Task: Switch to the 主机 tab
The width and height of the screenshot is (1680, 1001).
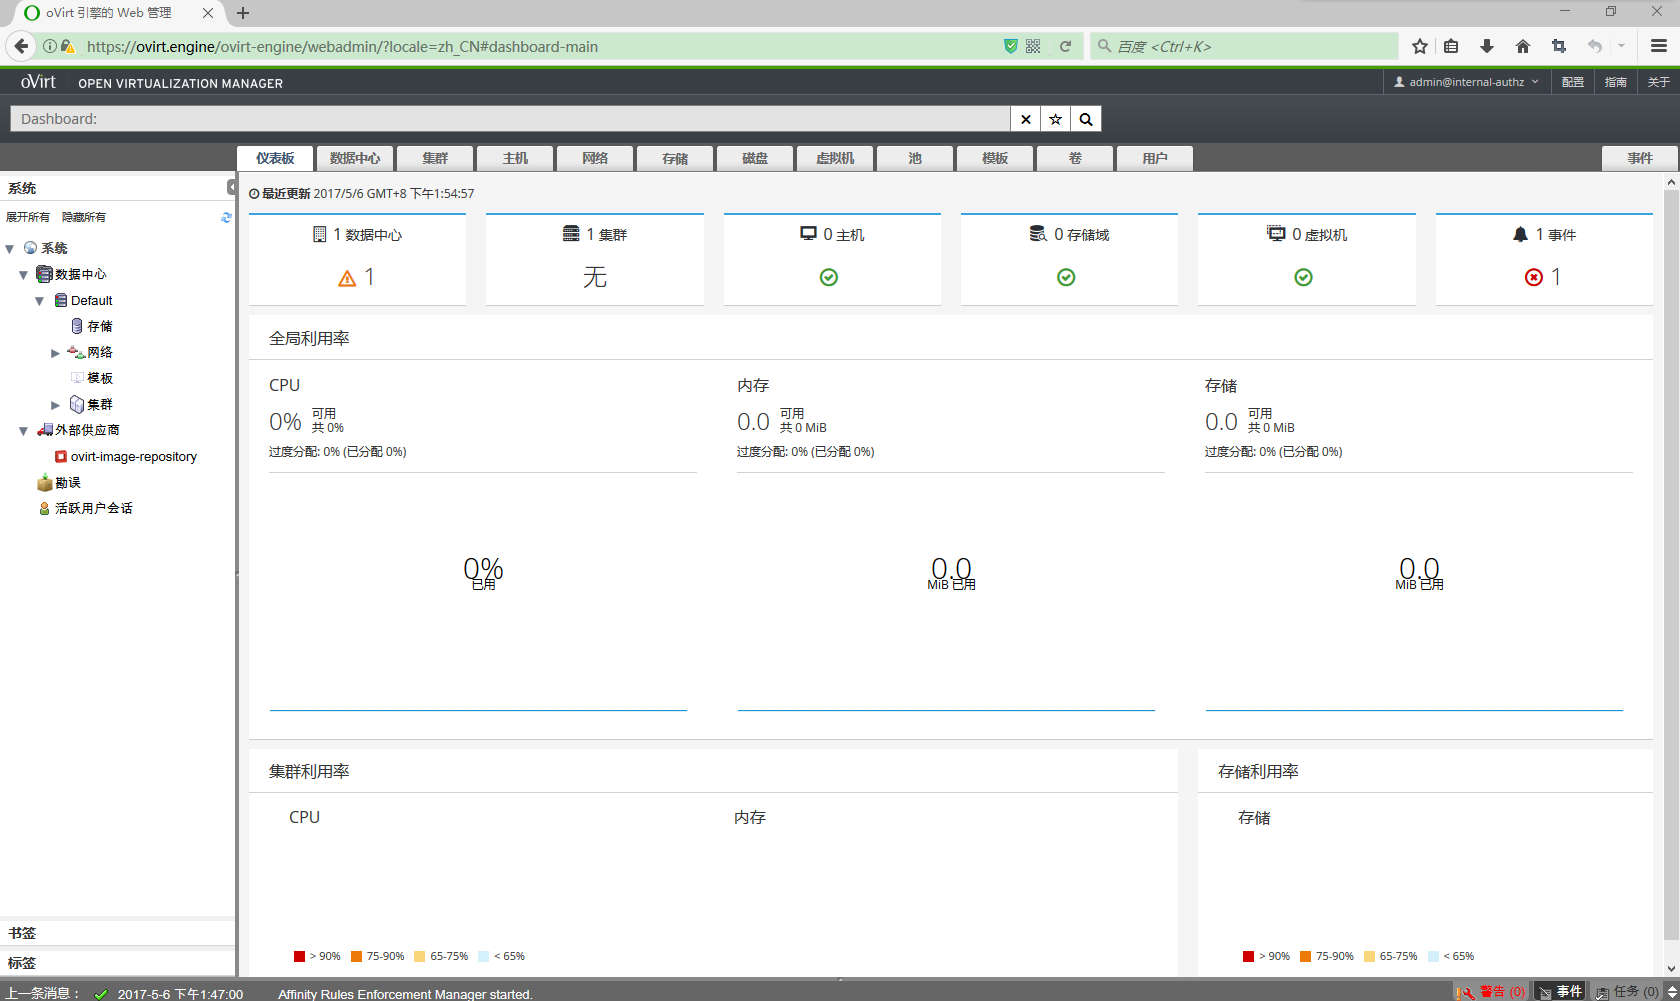Action: point(515,158)
